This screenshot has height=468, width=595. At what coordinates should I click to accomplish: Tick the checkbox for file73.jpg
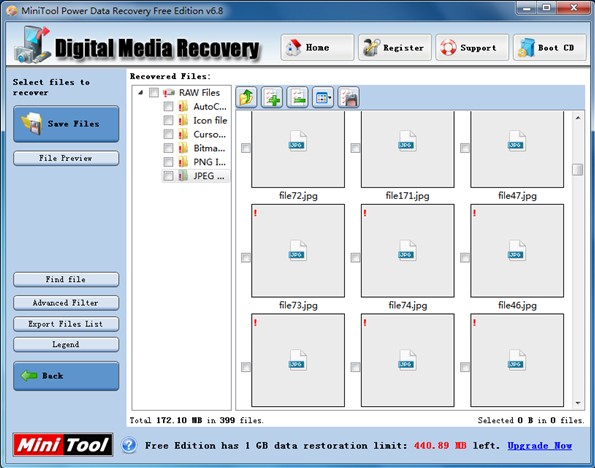[x=246, y=258]
